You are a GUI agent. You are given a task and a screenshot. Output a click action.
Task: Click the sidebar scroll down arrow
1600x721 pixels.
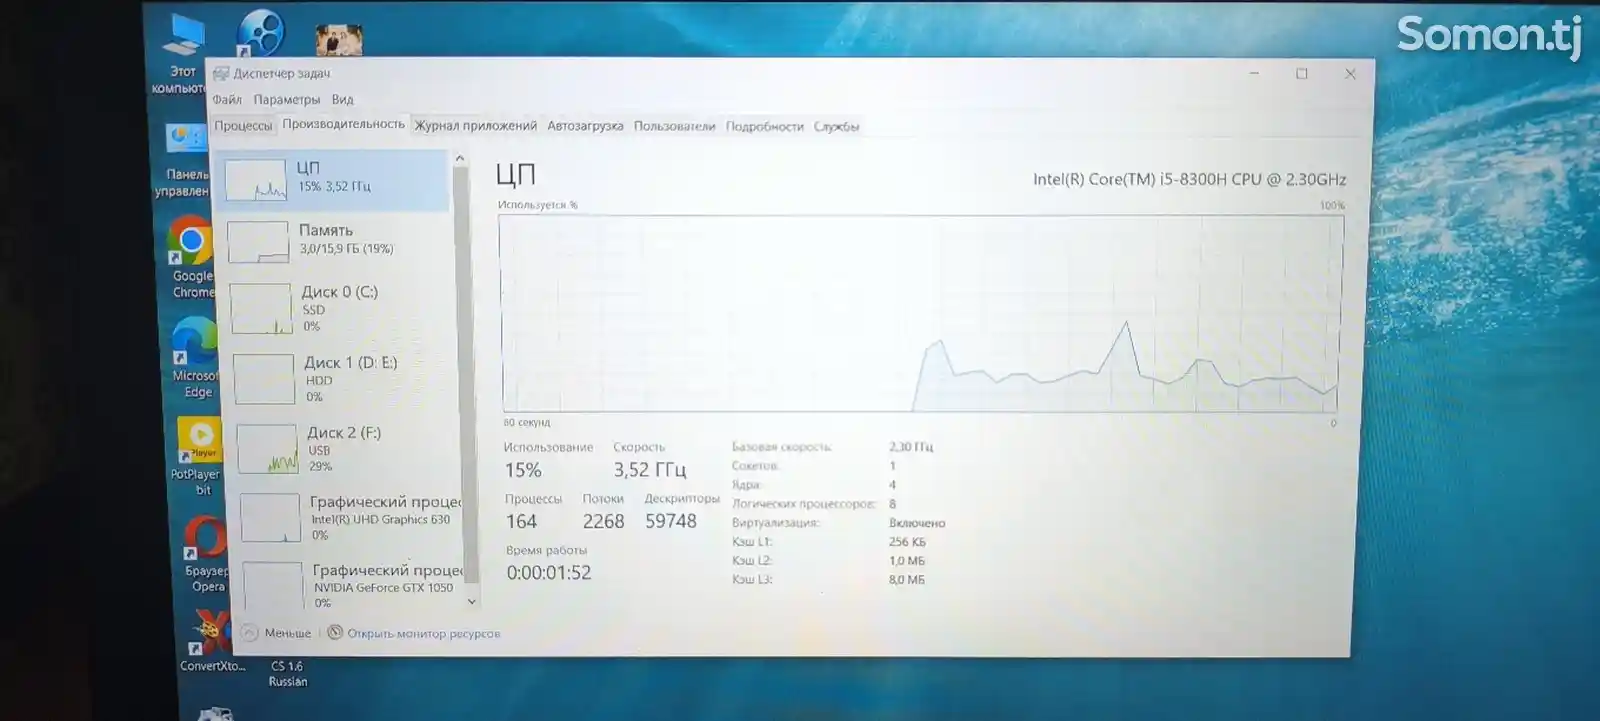click(x=472, y=602)
